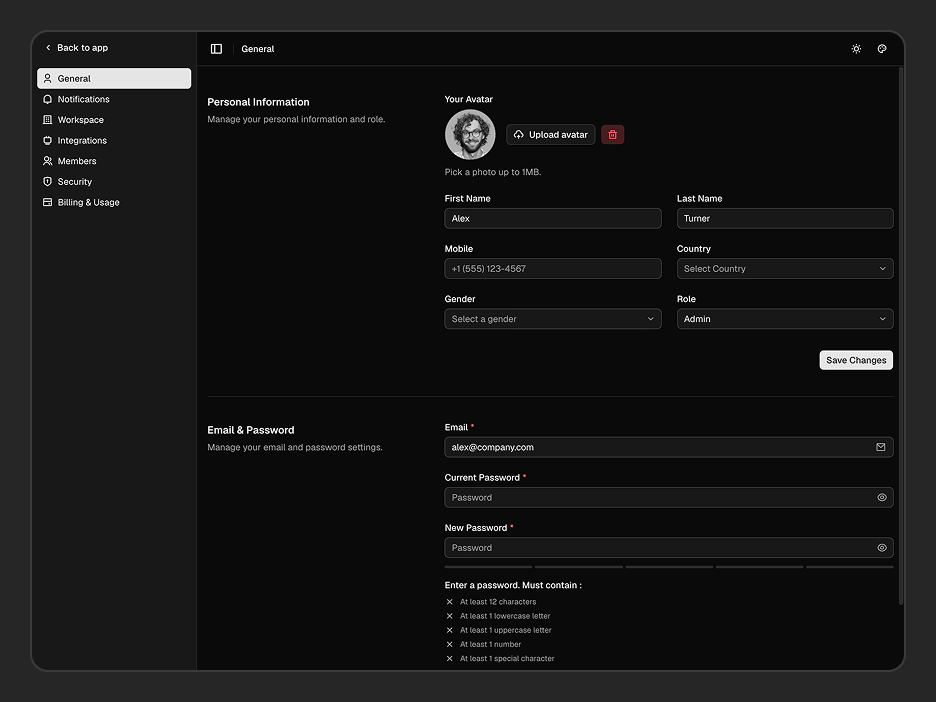936x702 pixels.
Task: Focus the First Name field with Alex
Action: 553,218
